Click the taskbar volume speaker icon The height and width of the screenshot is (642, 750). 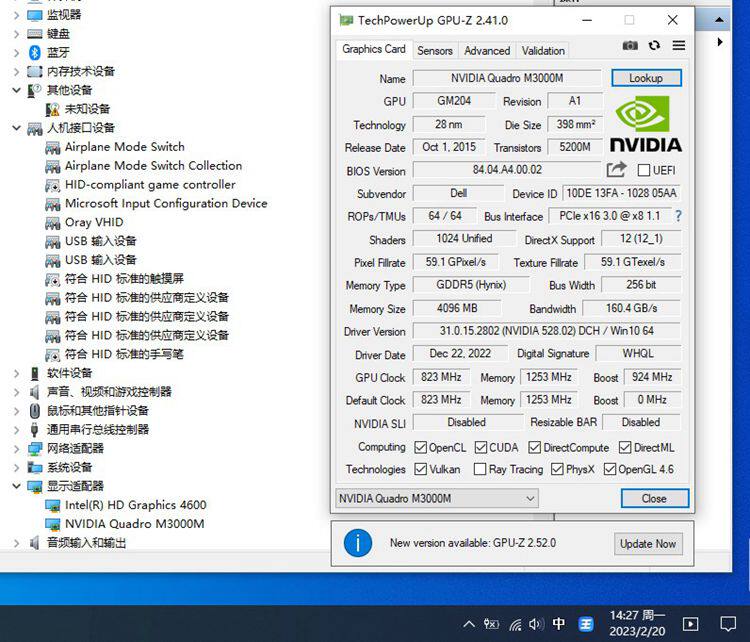[536, 624]
